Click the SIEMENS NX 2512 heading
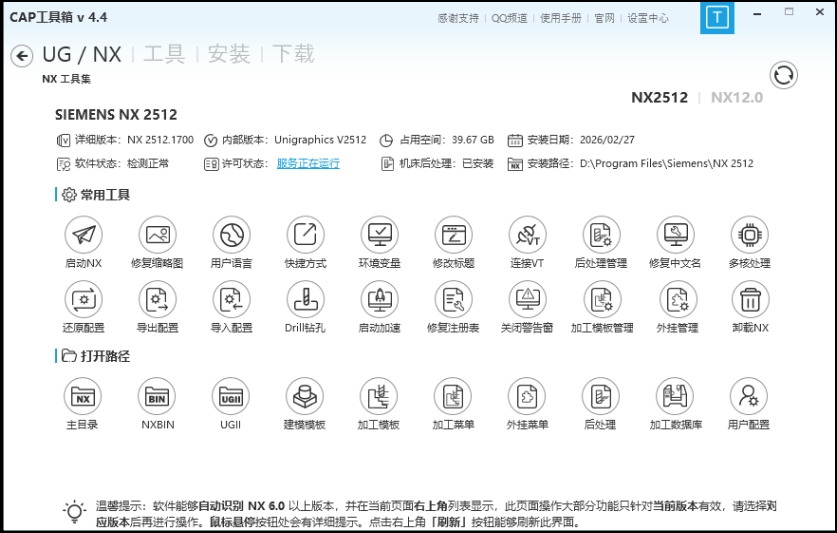 [116, 115]
